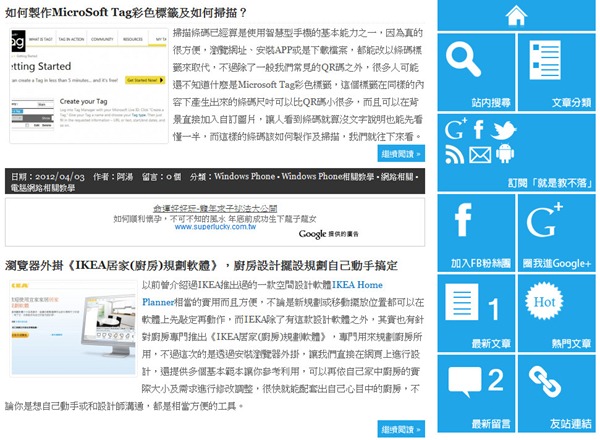Open the Android robot icon
This screenshot has width=600, height=440.
point(505,154)
